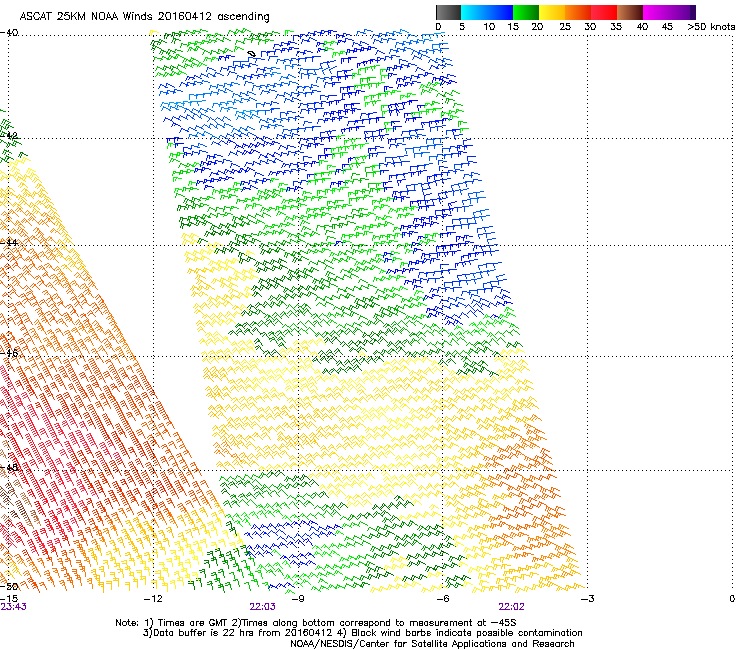Click the -40 latitude axis label
Image resolution: width=740 pixels, height=650 pixels.
(9, 33)
